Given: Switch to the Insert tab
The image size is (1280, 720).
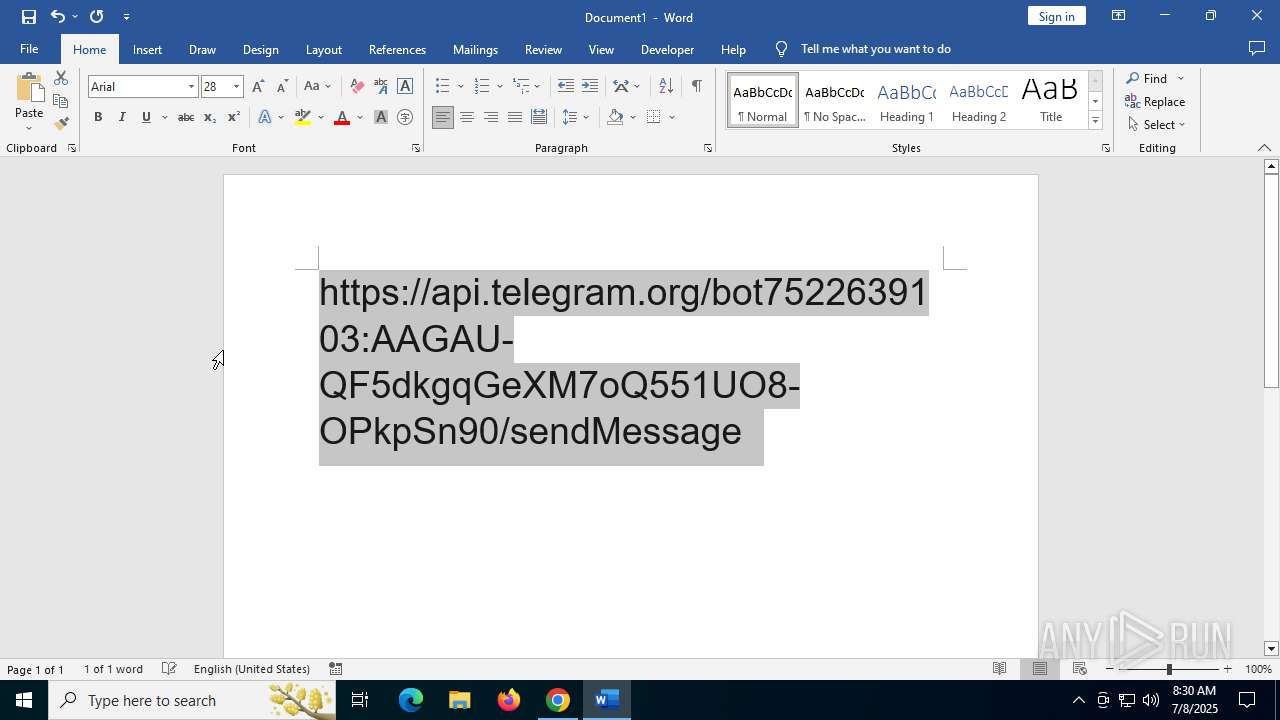Looking at the screenshot, I should click(147, 49).
